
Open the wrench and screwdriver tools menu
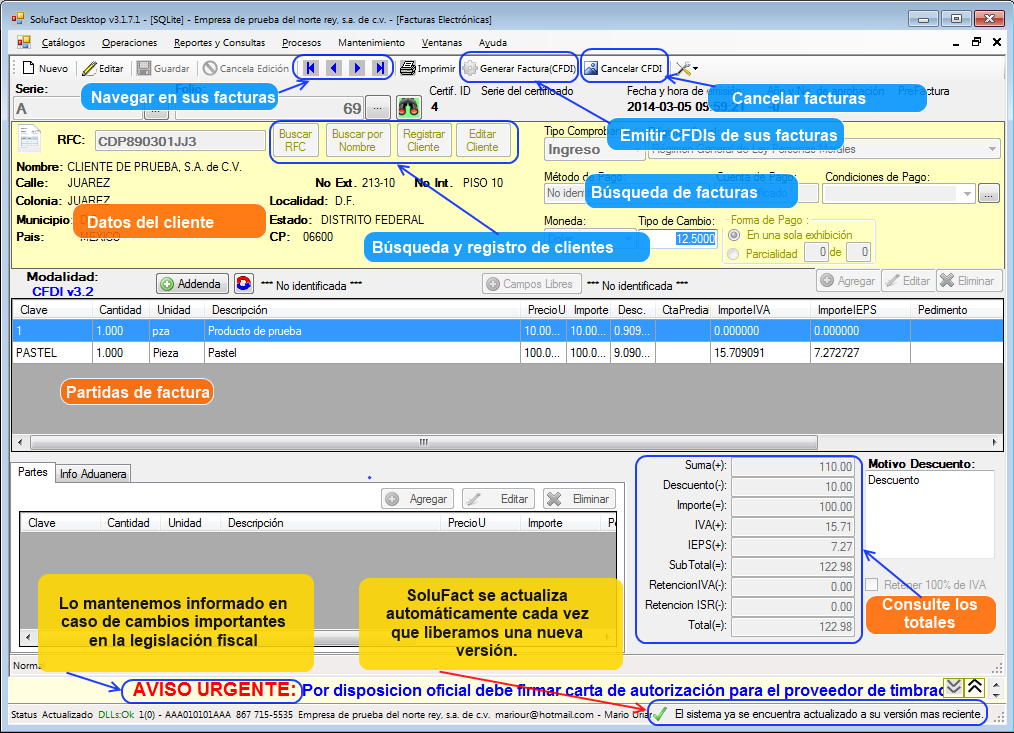[686, 68]
